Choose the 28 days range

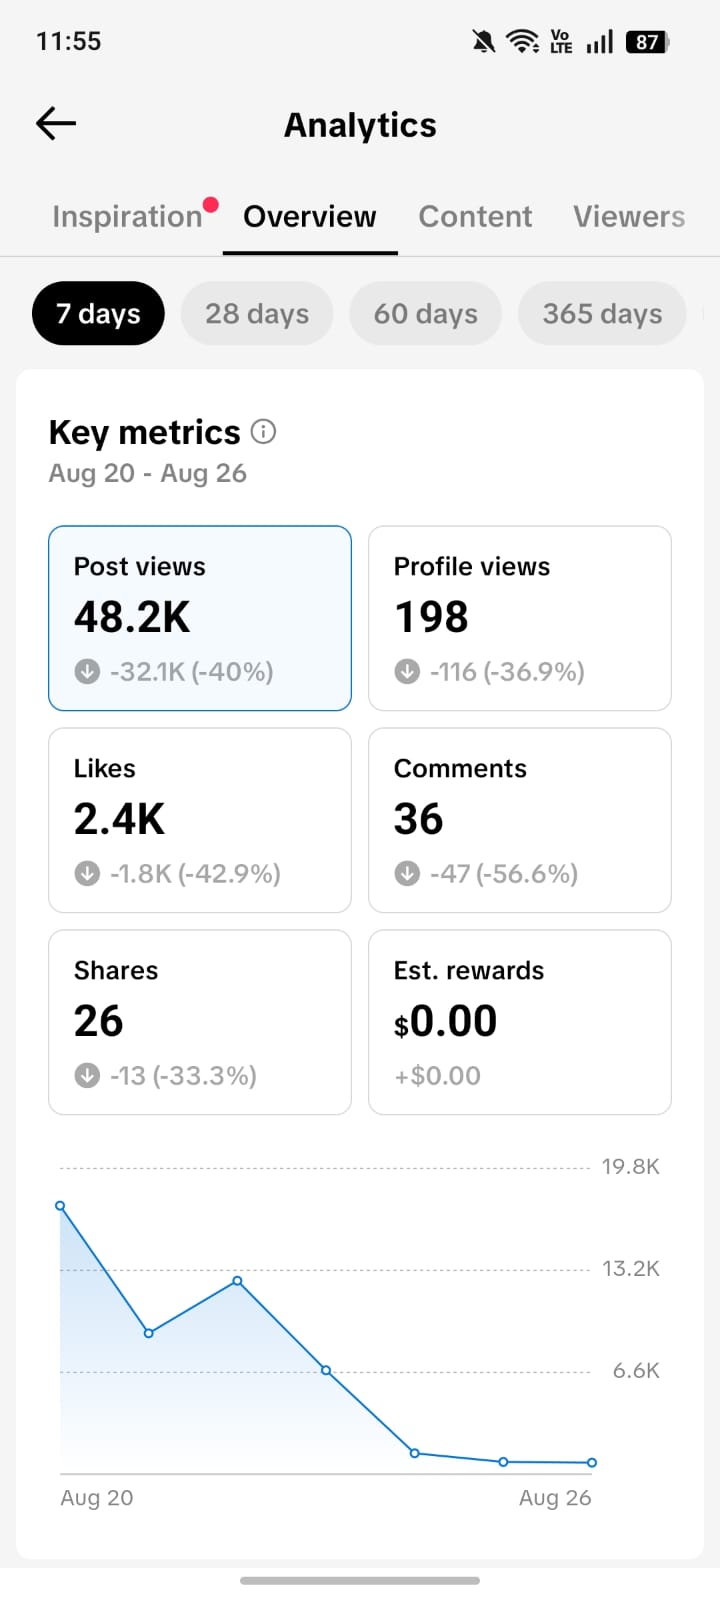pos(257,313)
